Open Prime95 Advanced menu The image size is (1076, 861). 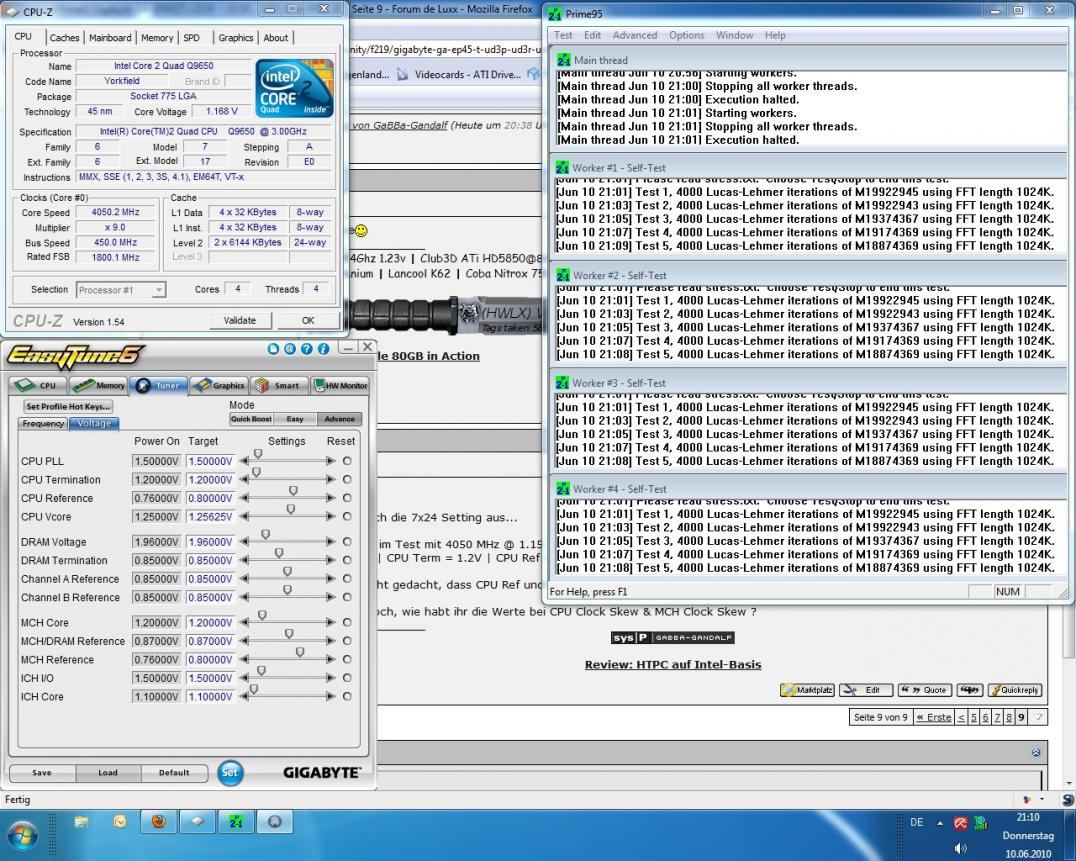tap(635, 35)
